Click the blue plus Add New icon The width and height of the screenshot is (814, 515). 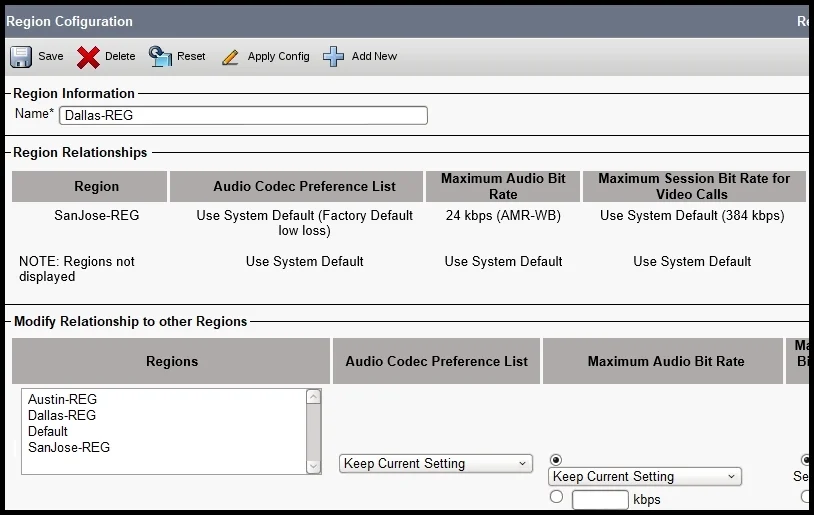point(333,57)
